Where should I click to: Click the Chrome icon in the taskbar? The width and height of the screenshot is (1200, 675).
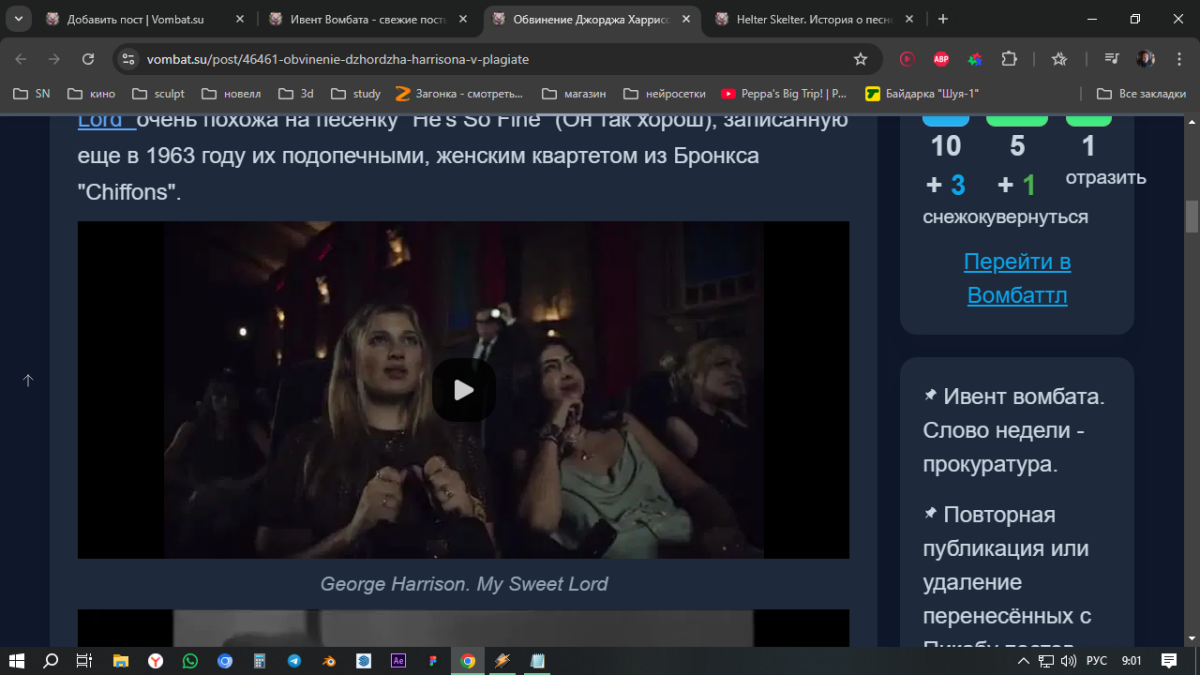467,660
